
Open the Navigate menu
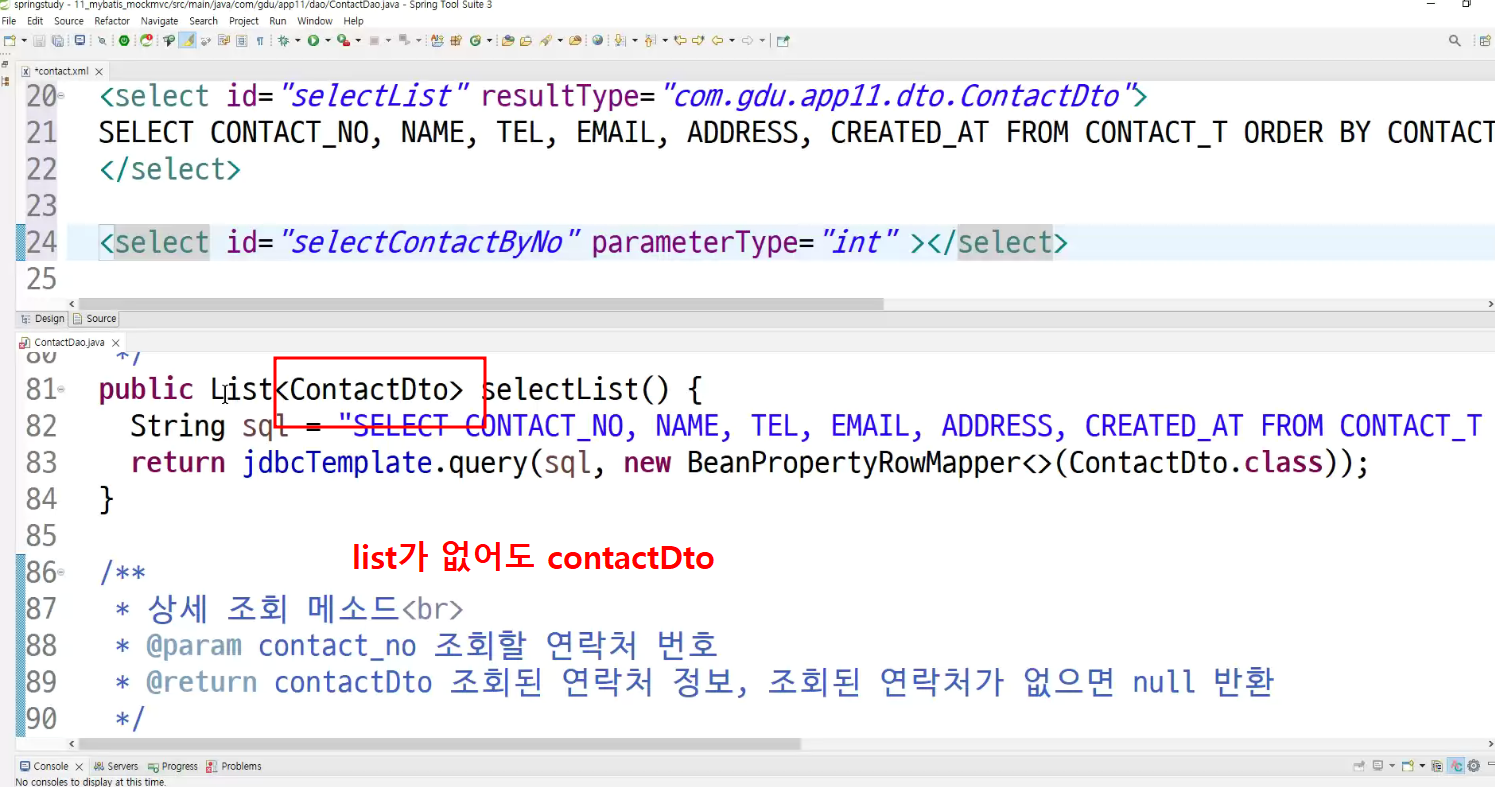click(x=160, y=21)
